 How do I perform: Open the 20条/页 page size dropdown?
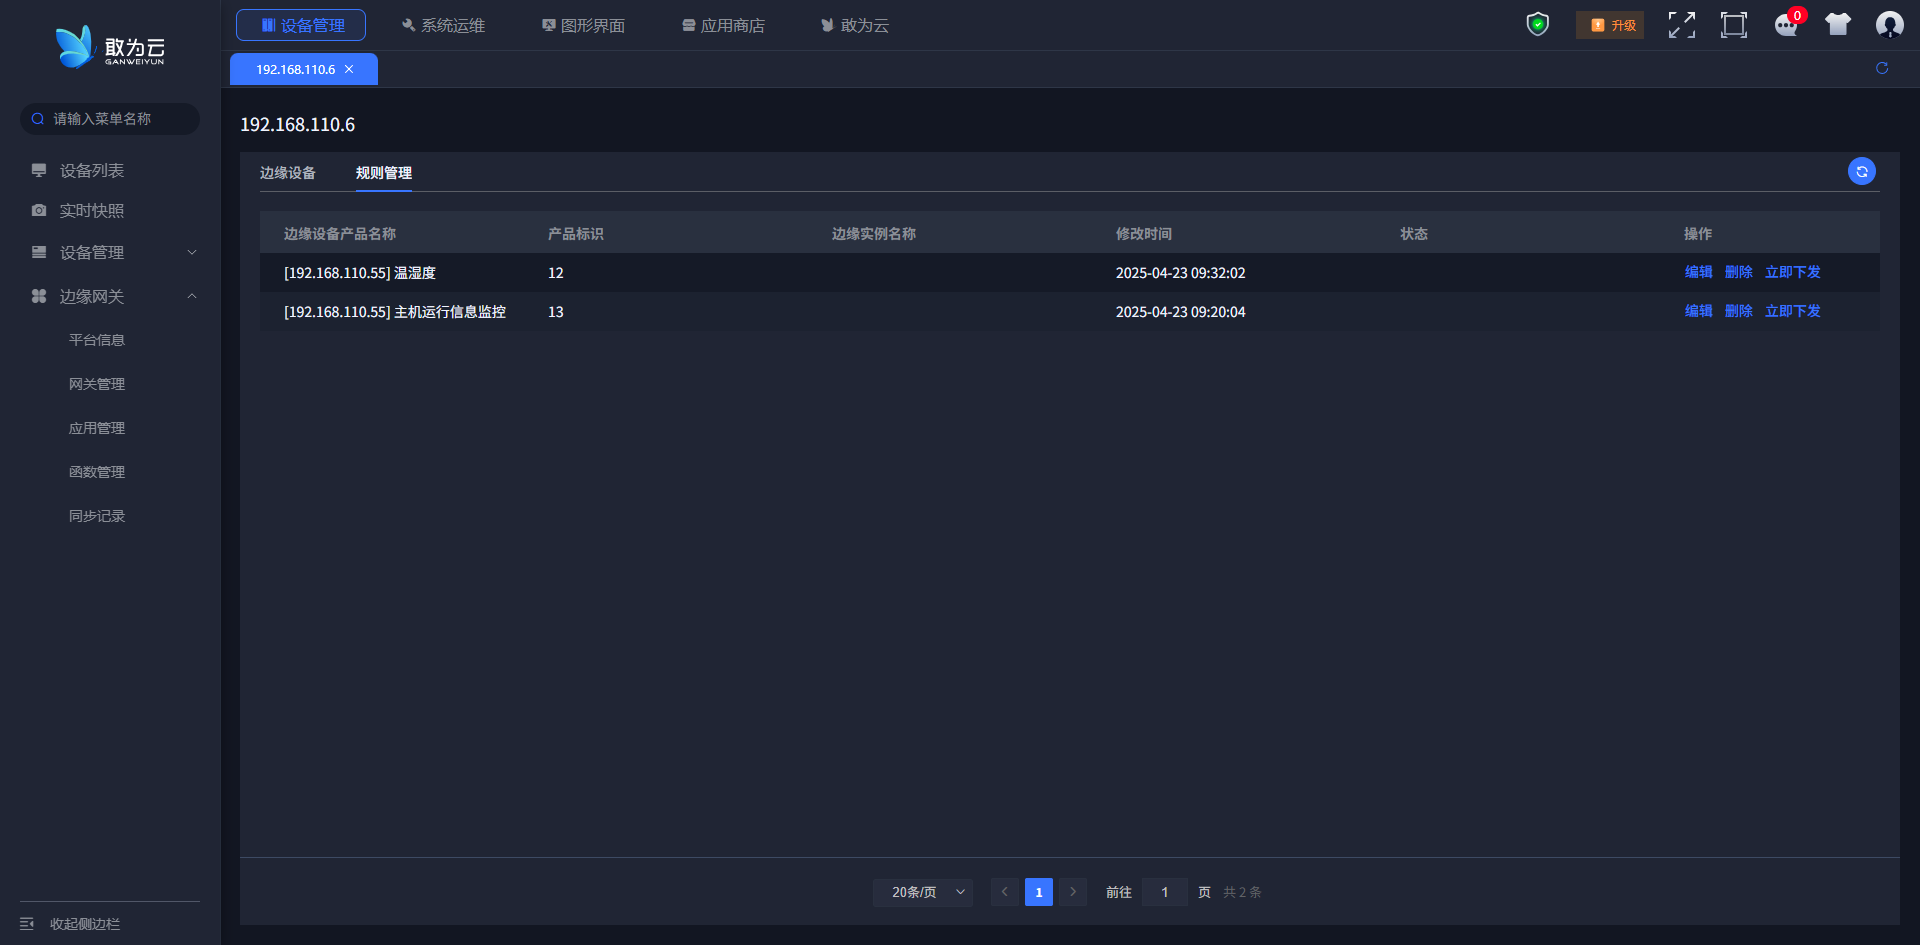[923, 892]
